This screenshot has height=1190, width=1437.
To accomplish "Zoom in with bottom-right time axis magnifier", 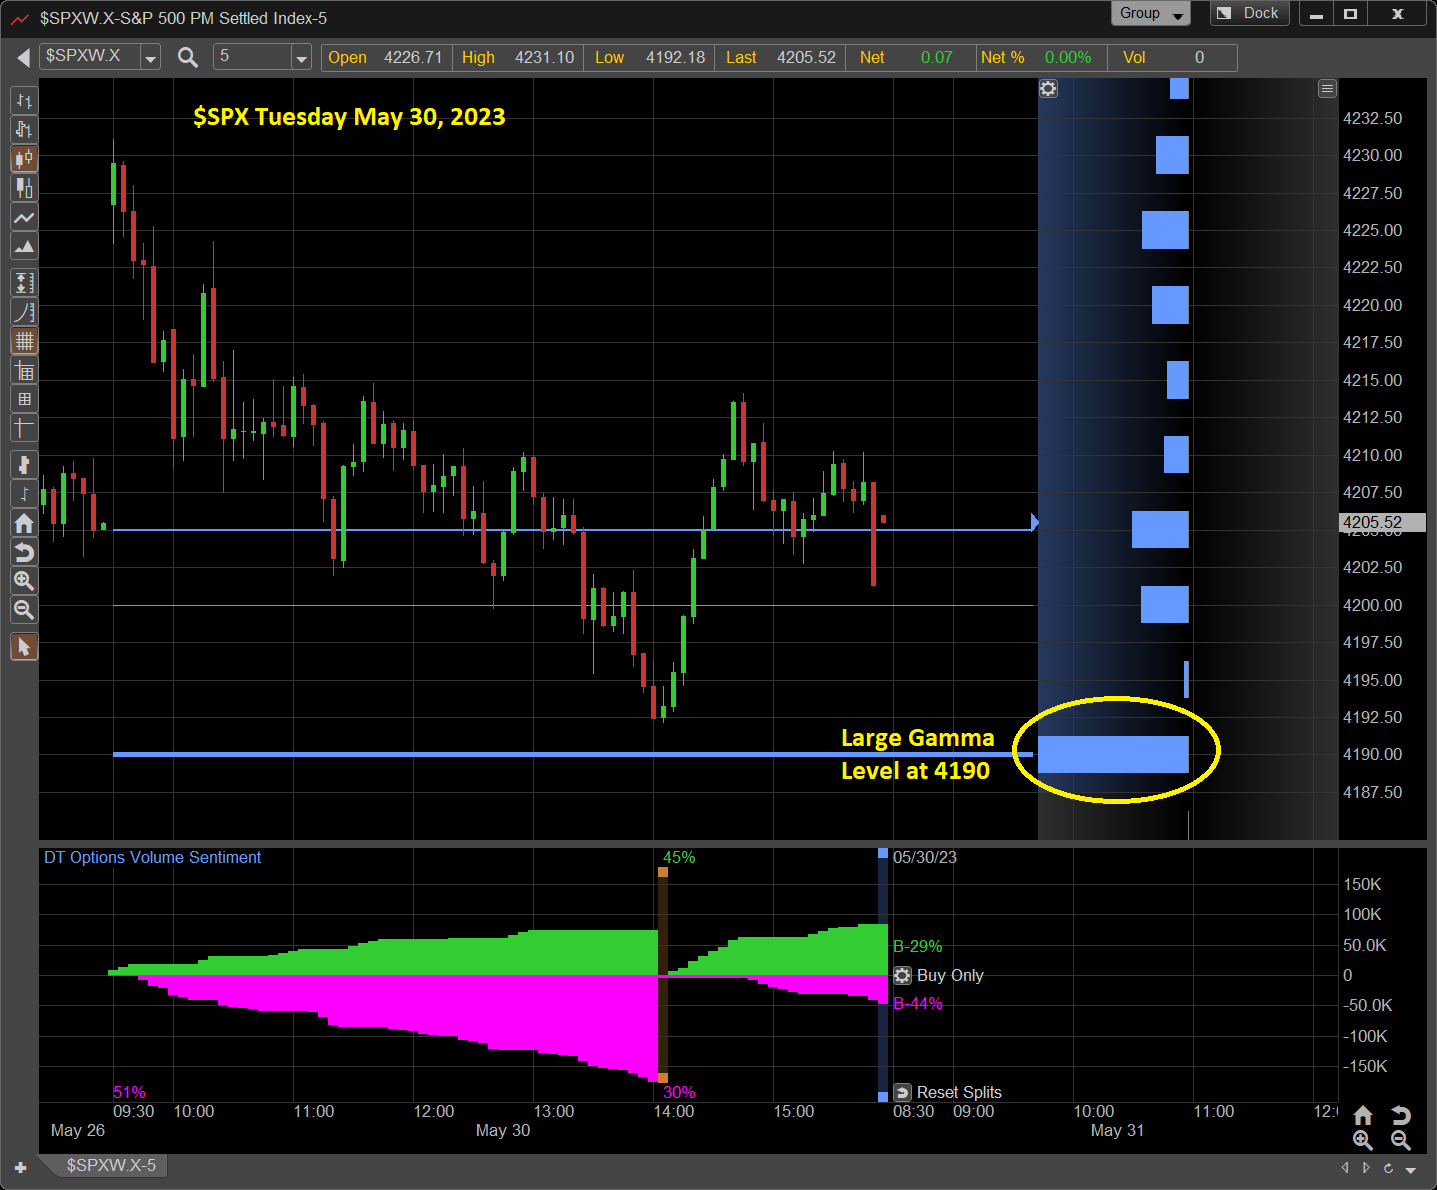I will coord(1363,1140).
